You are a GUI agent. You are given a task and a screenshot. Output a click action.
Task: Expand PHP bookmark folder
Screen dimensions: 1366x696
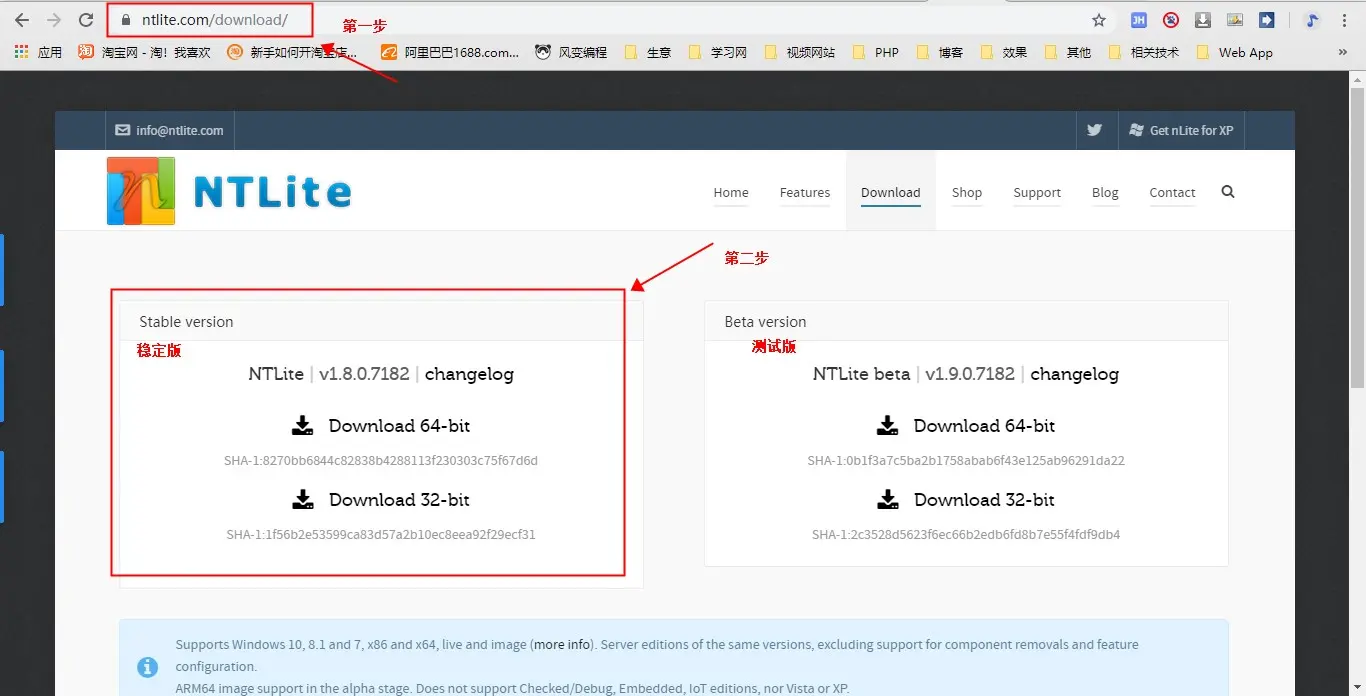point(875,52)
